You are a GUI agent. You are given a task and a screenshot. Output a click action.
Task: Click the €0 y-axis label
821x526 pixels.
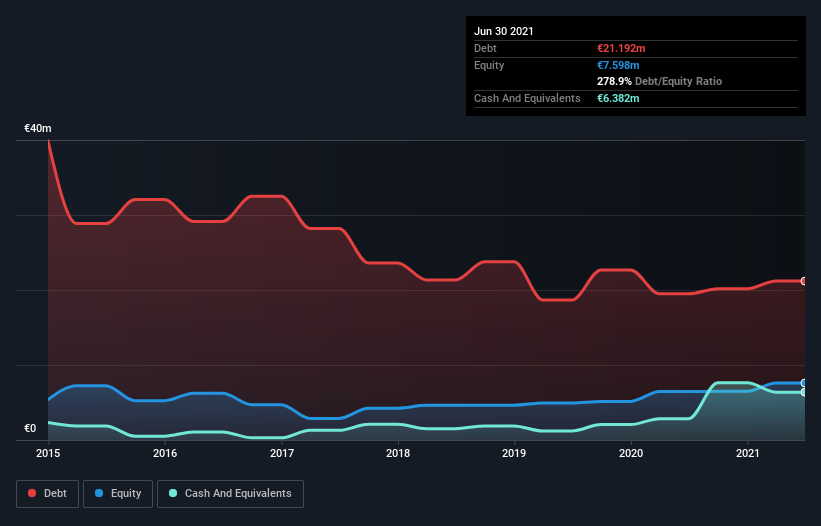[x=30, y=428]
